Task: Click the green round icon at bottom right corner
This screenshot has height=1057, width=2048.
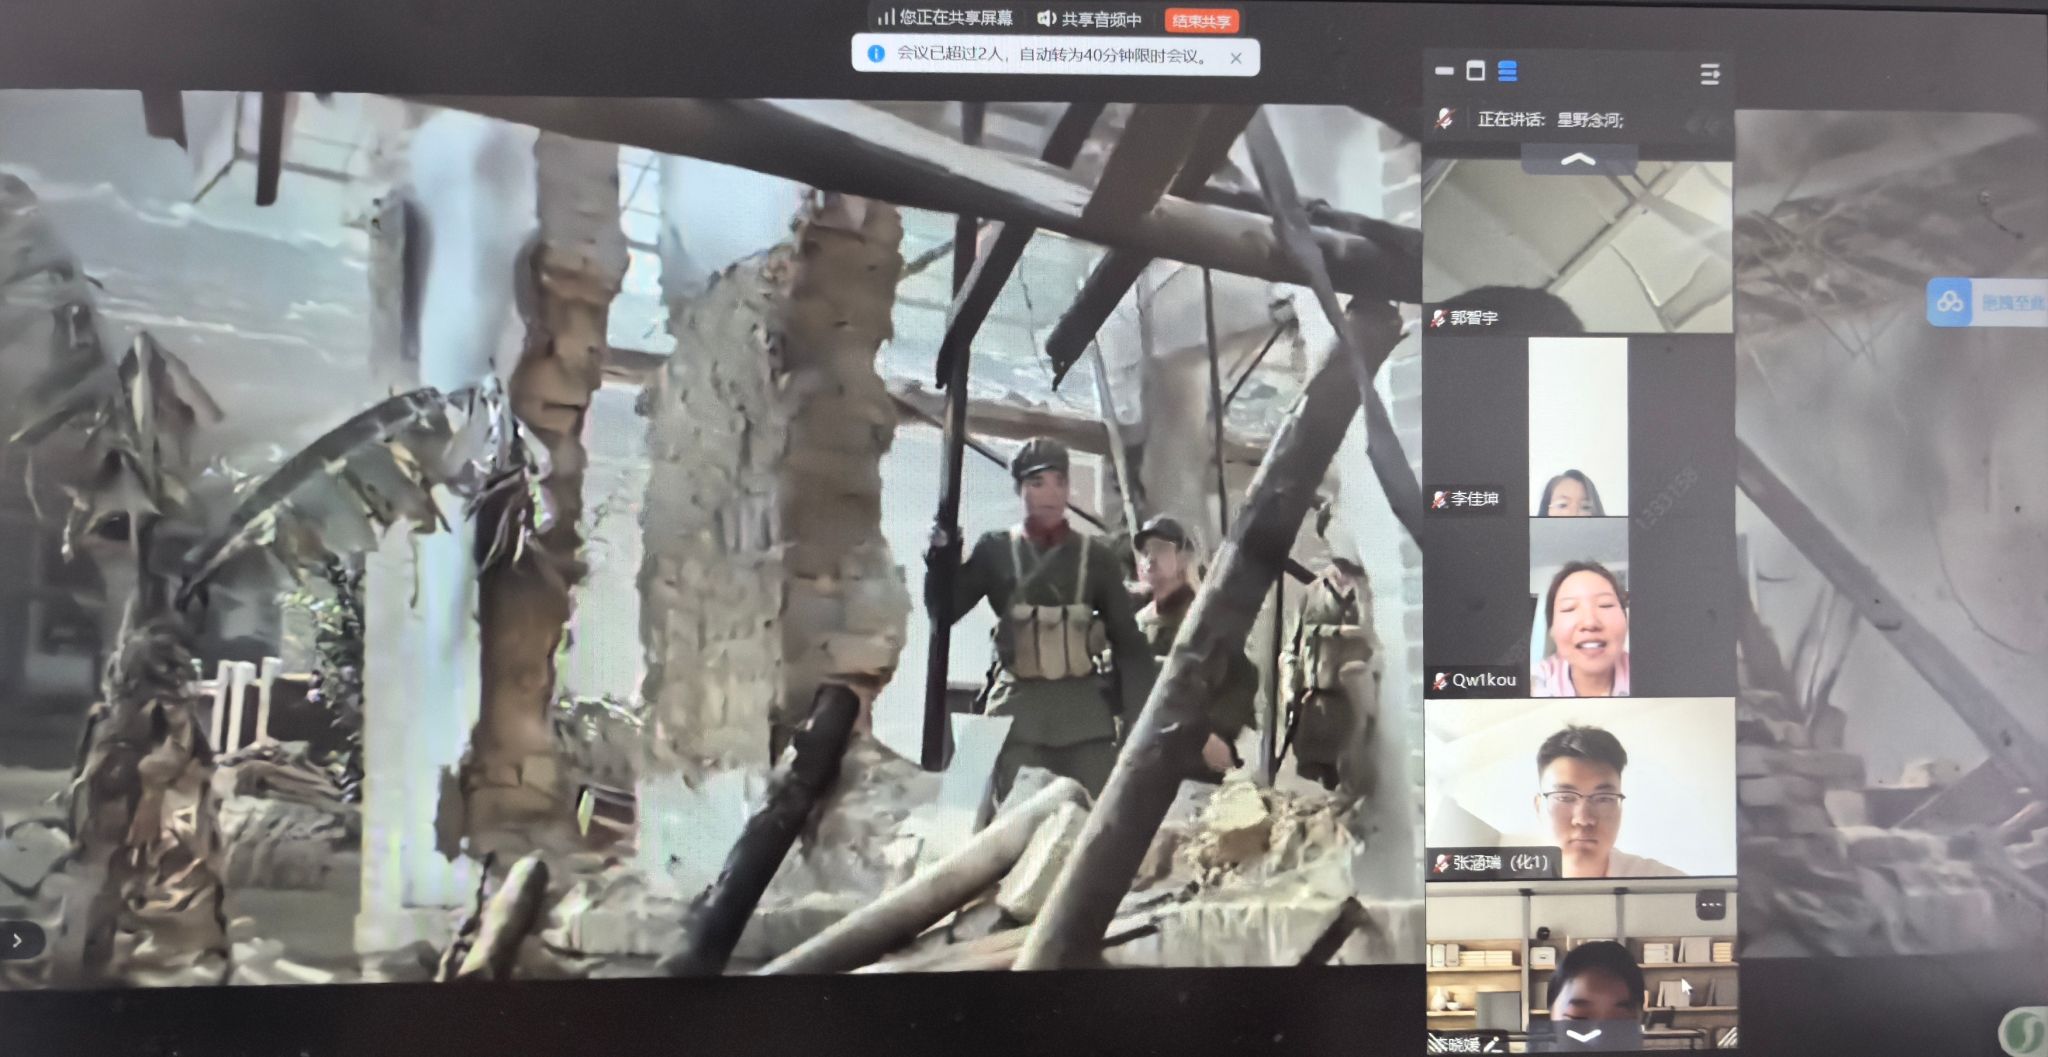Action: point(2024,1031)
